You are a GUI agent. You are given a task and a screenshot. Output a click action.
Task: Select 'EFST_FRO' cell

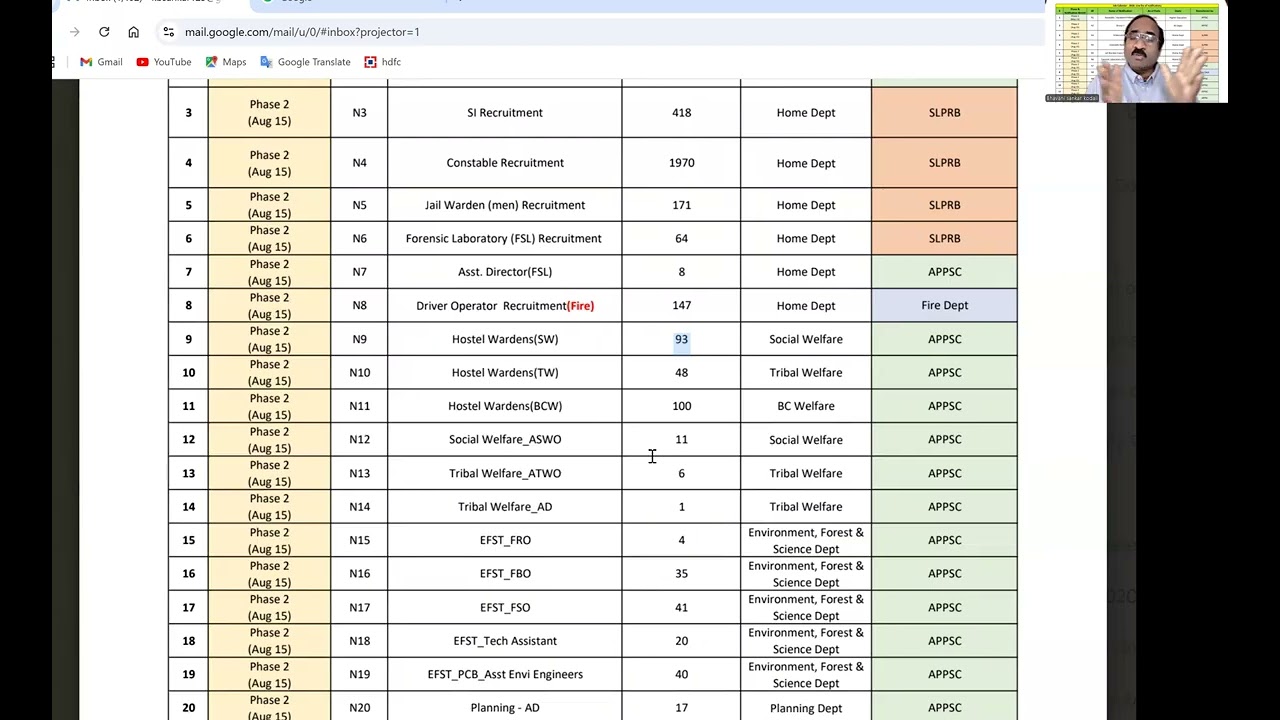tap(505, 540)
